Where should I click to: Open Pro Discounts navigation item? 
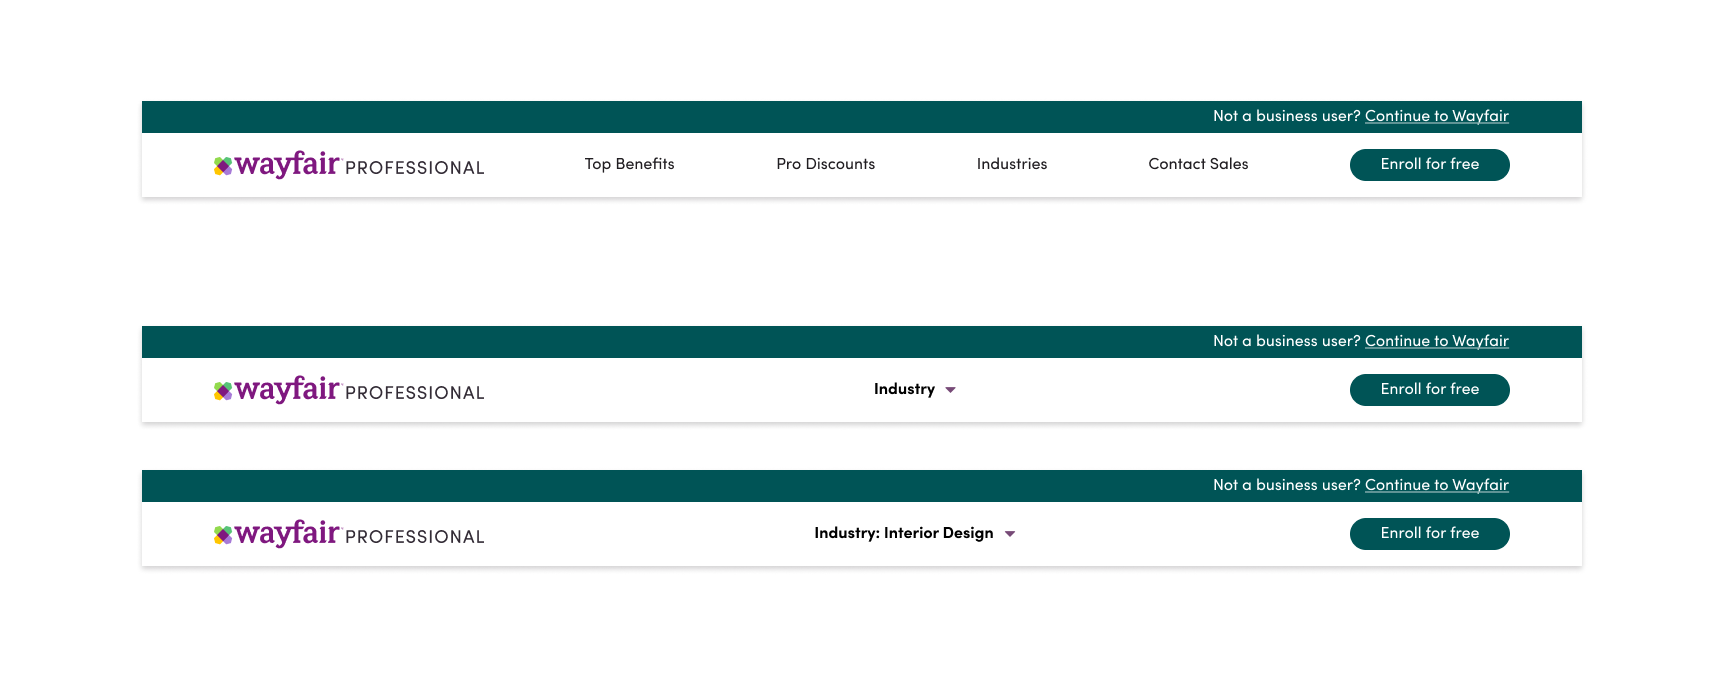coord(826,164)
